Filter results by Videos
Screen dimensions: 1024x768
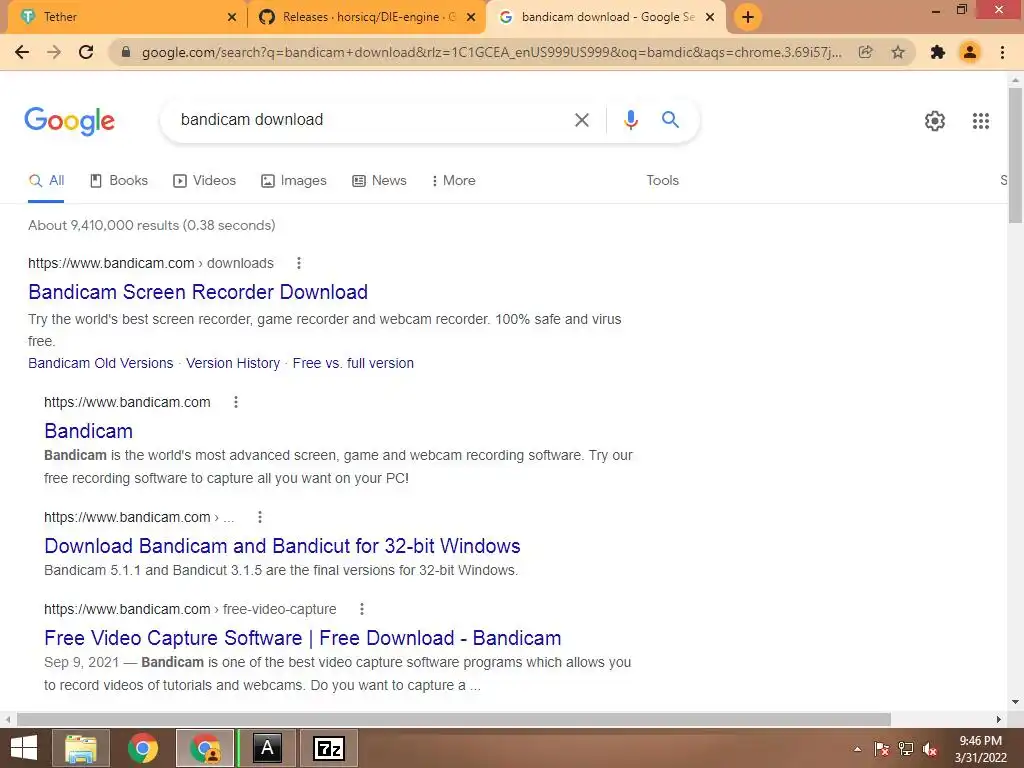pyautogui.click(x=204, y=181)
